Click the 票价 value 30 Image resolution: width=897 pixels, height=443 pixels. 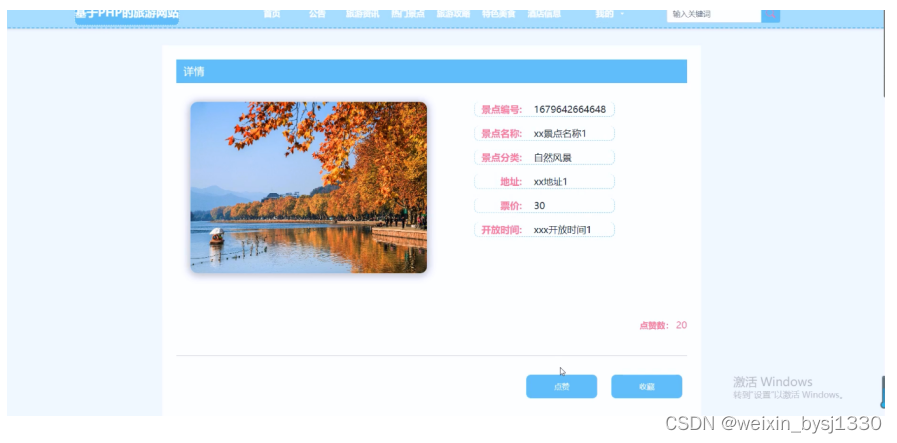539,205
